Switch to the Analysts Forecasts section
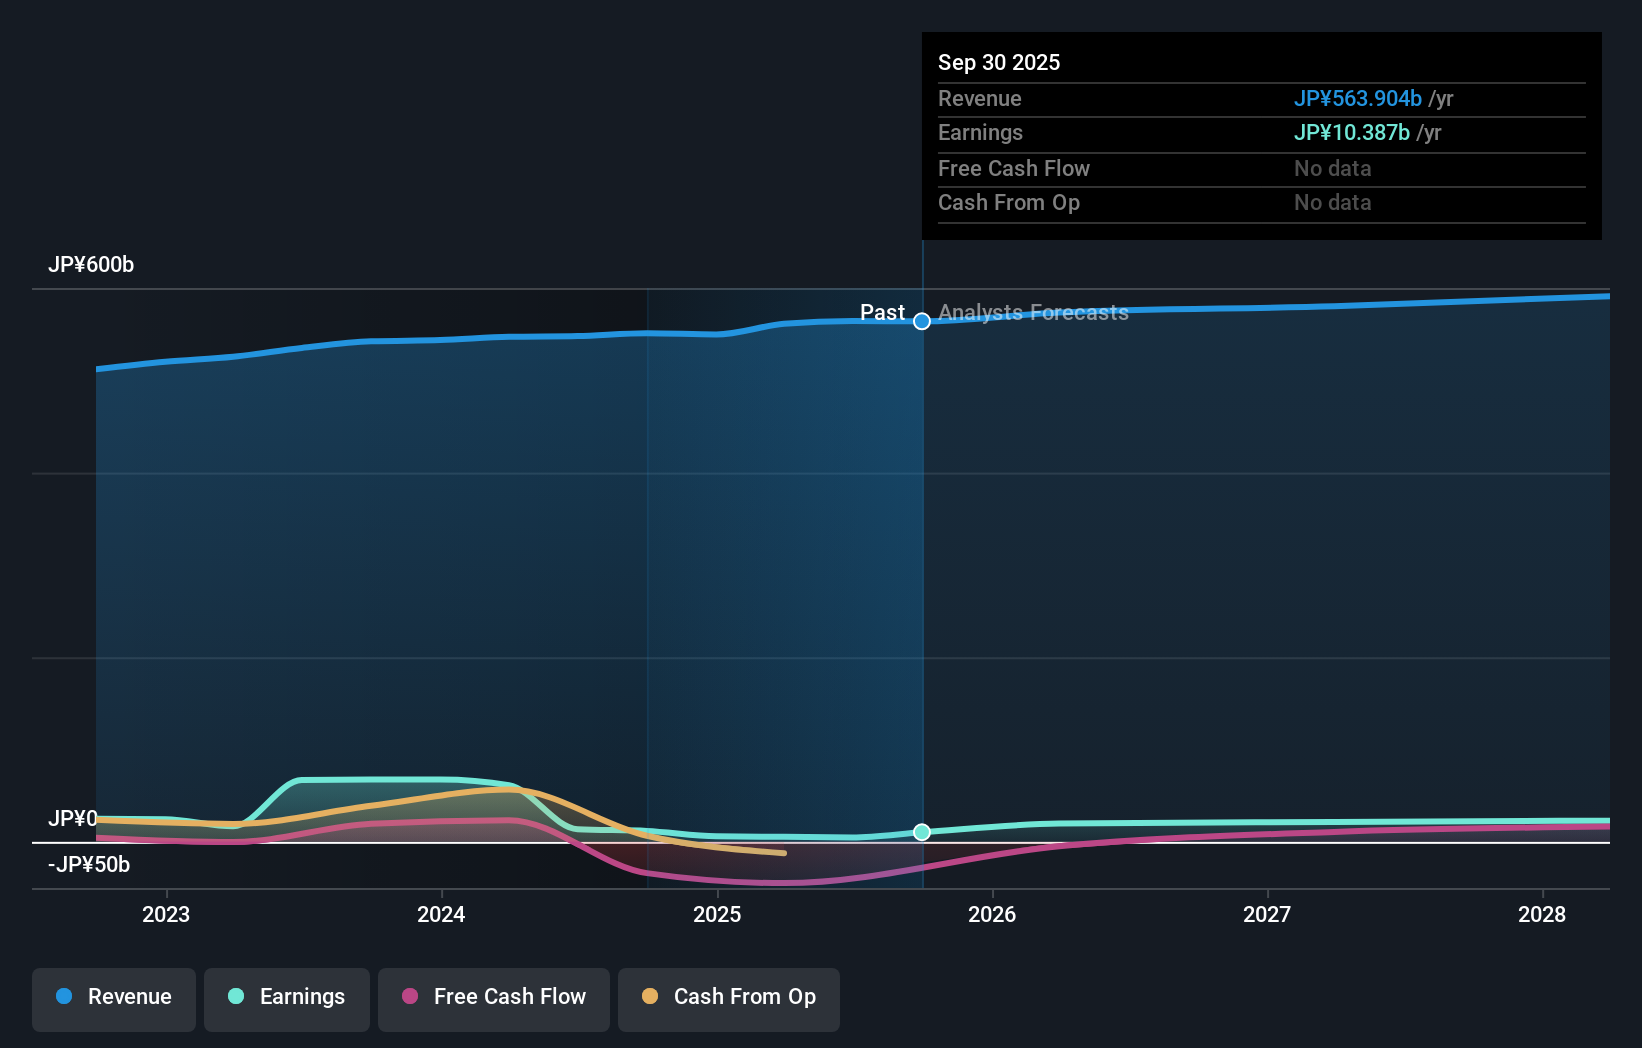 pyautogui.click(x=1033, y=312)
